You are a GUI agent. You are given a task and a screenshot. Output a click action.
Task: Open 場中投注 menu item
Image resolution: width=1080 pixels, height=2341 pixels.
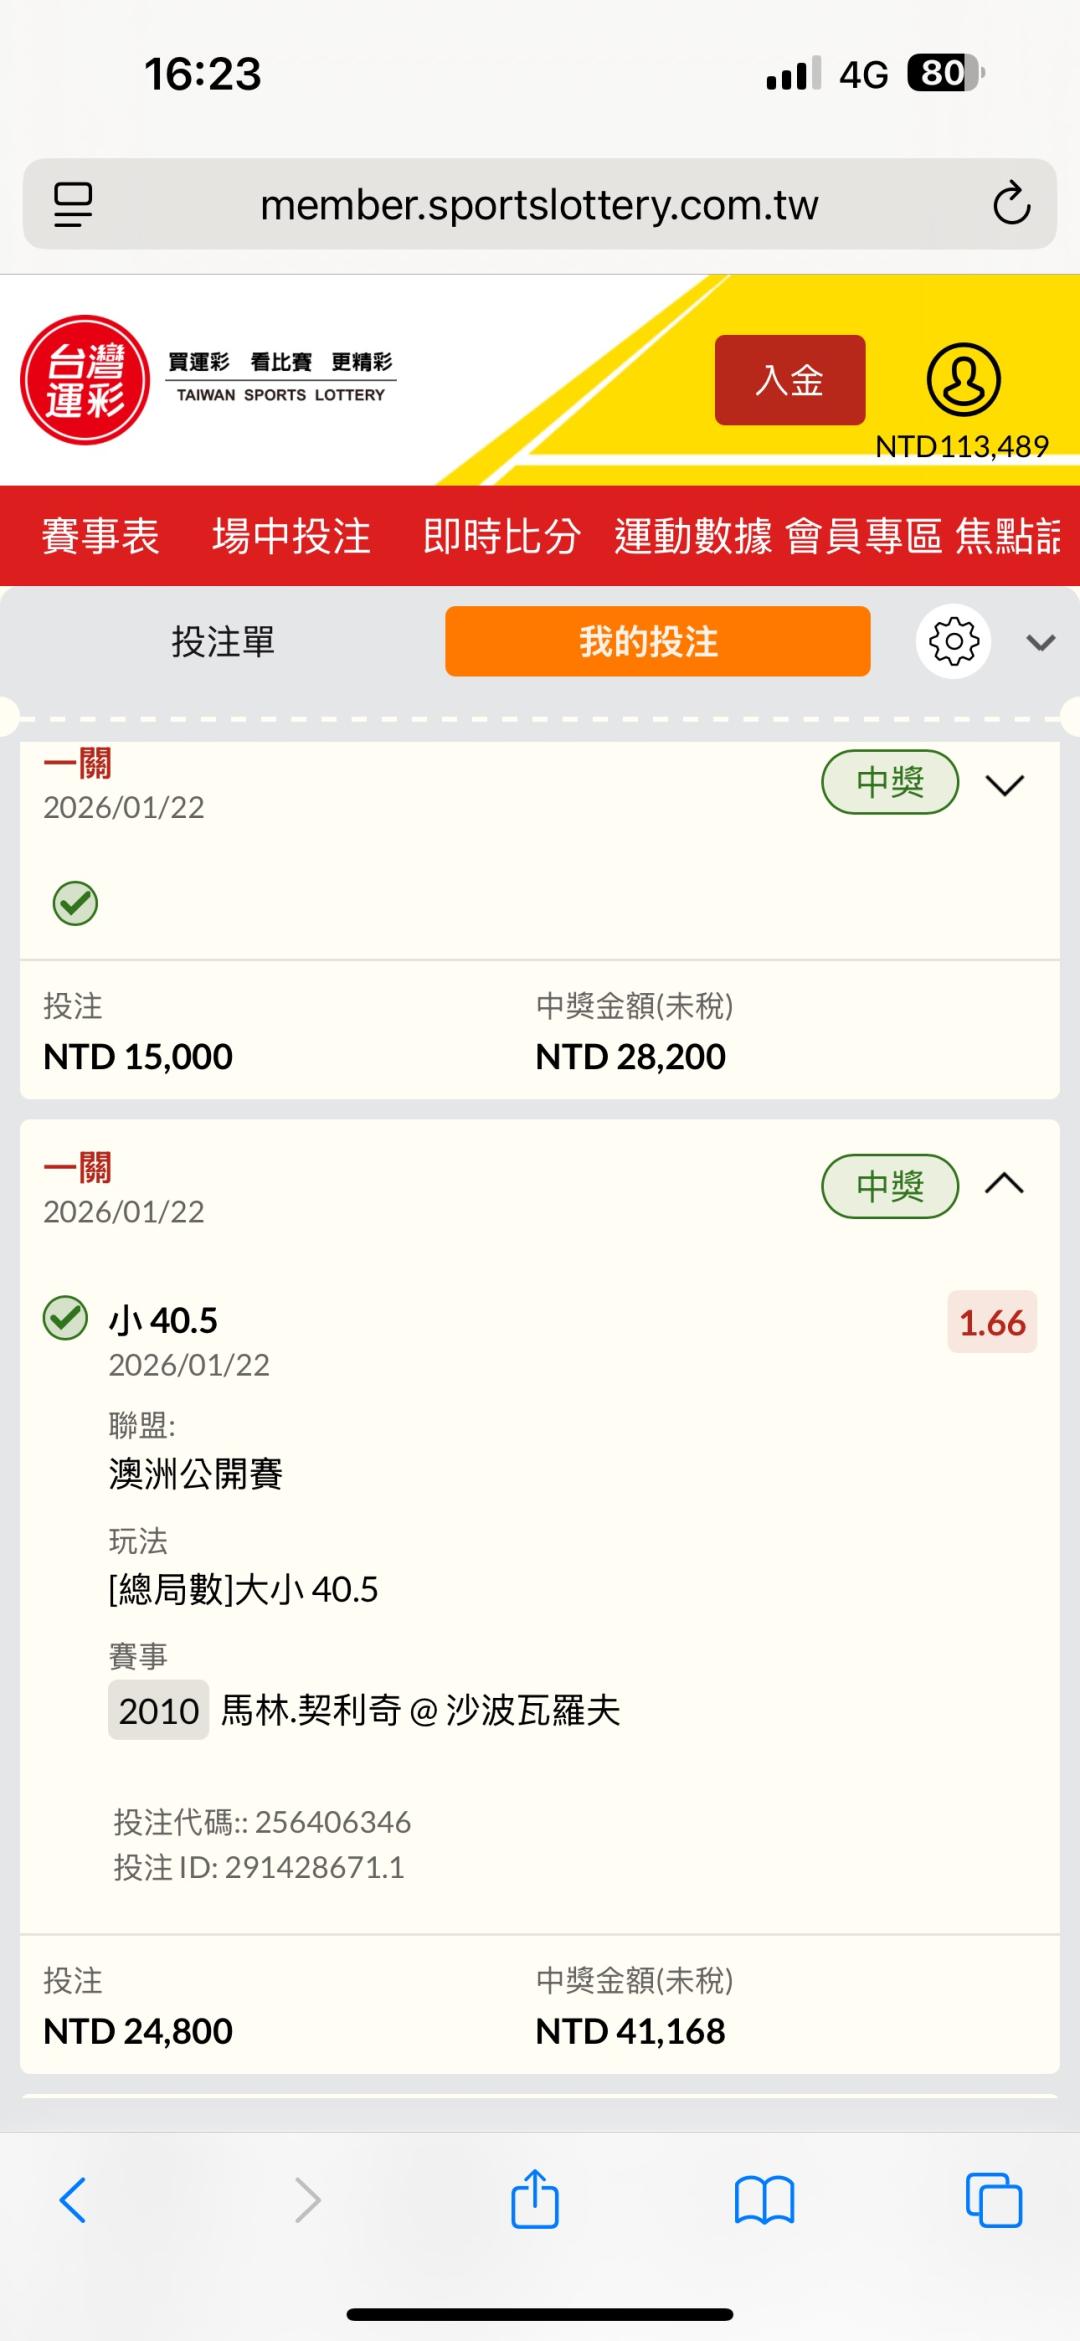291,536
